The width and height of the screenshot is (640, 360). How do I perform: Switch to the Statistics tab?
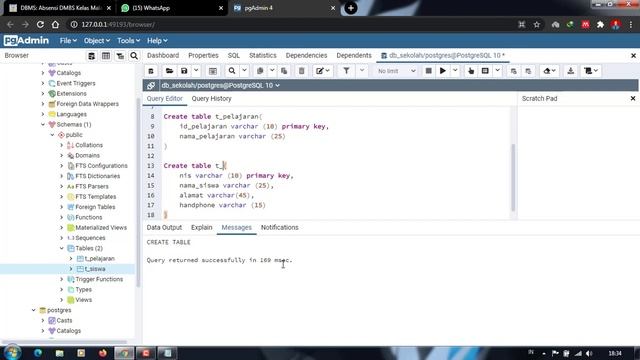click(x=262, y=56)
